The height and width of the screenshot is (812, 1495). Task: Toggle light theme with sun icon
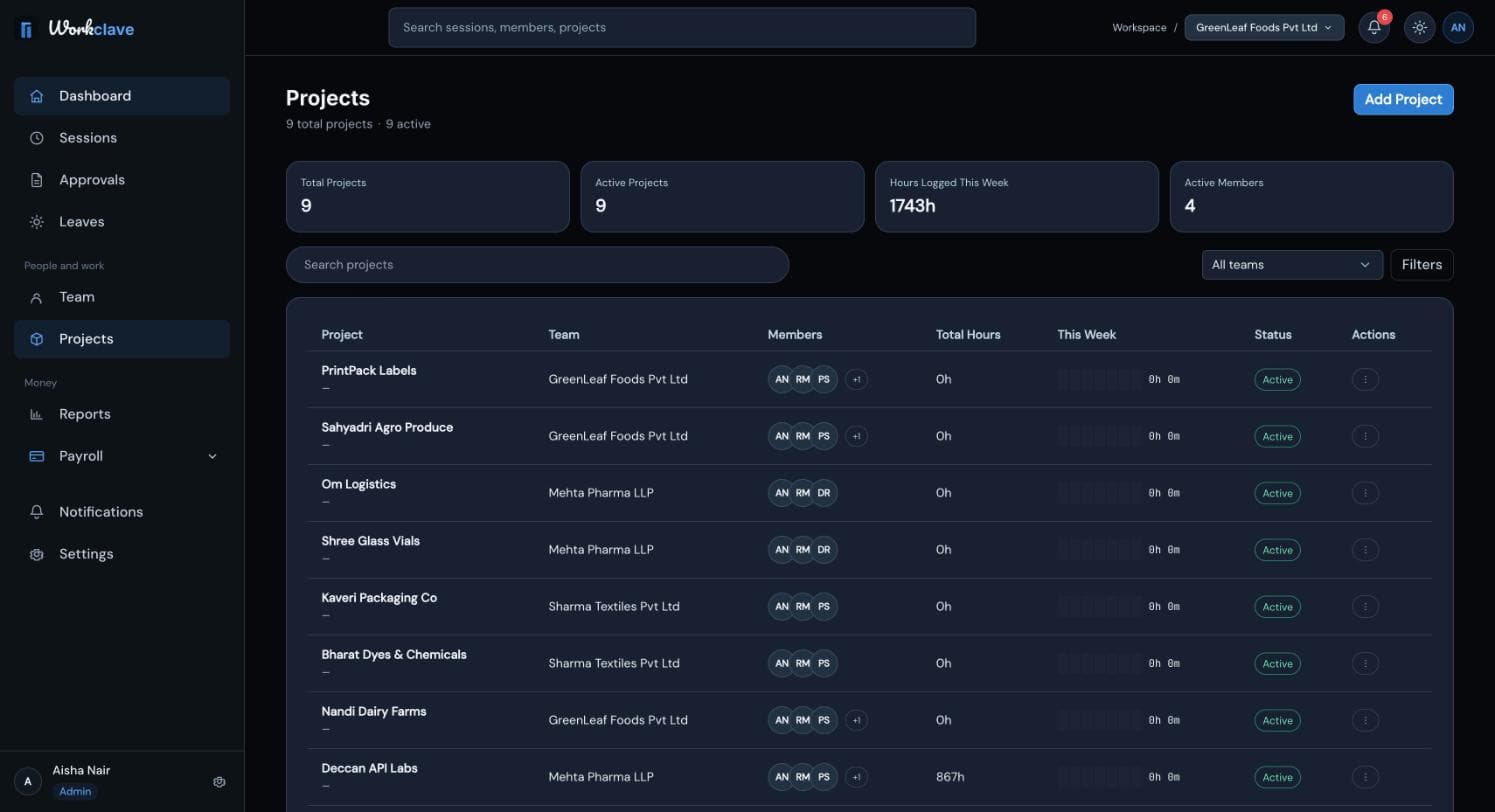1419,28
